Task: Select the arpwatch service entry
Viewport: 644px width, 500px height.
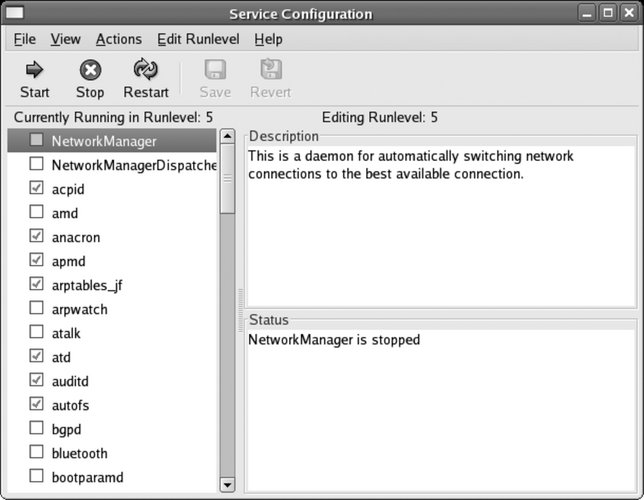Action: (x=79, y=309)
